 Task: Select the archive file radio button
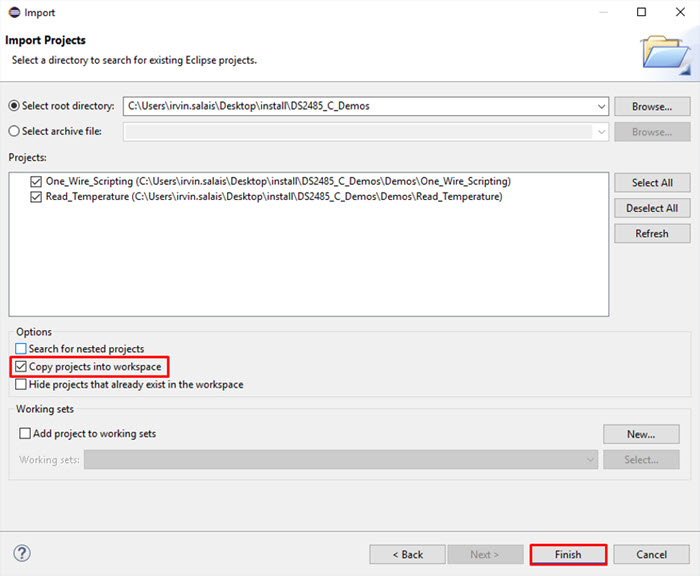pyautogui.click(x=14, y=131)
